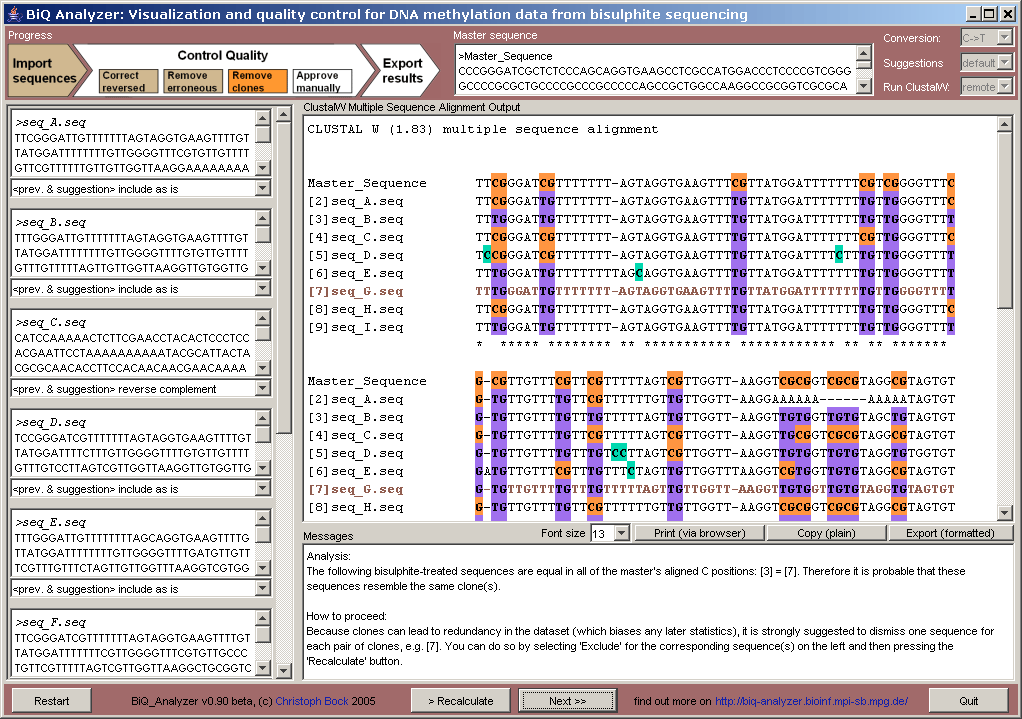The width and height of the screenshot is (1022, 719).
Task: Click the >seq_F.seq header line
Action: coord(51,623)
